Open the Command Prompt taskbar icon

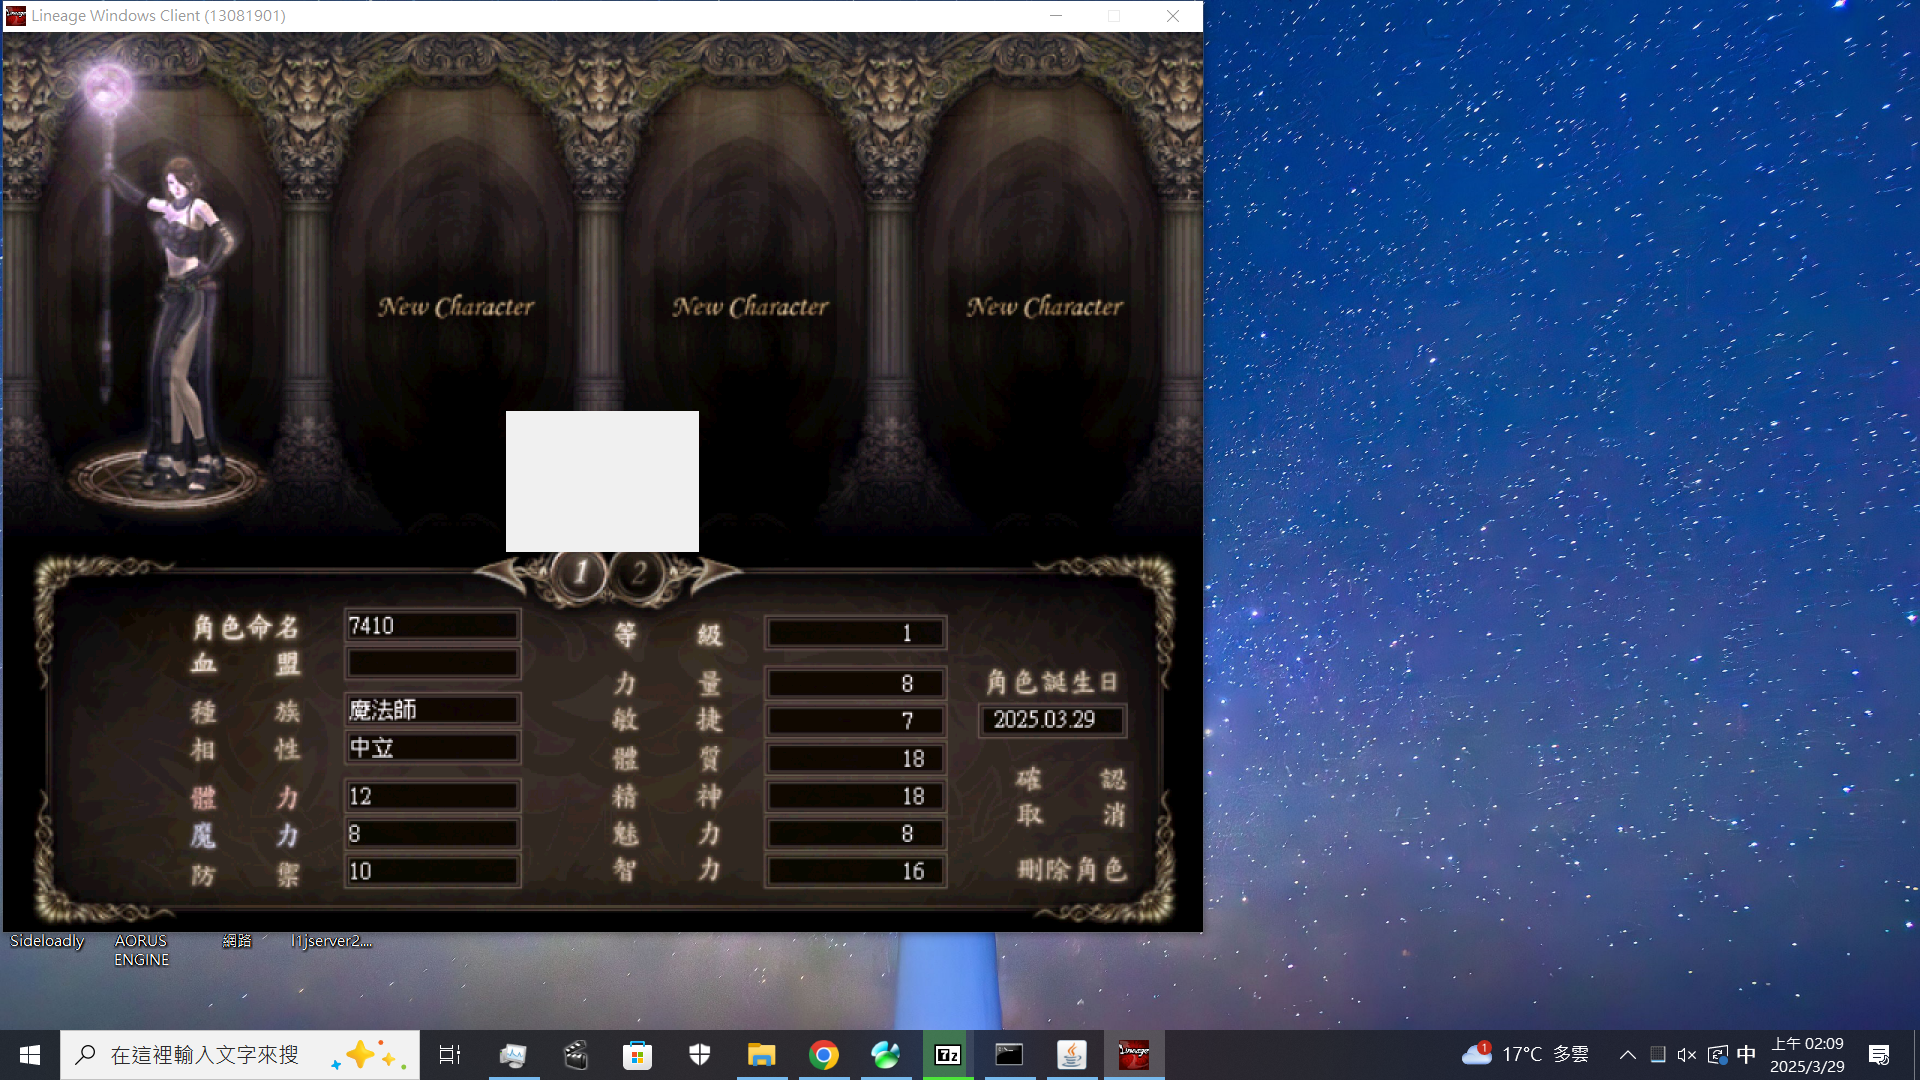point(1009,1055)
